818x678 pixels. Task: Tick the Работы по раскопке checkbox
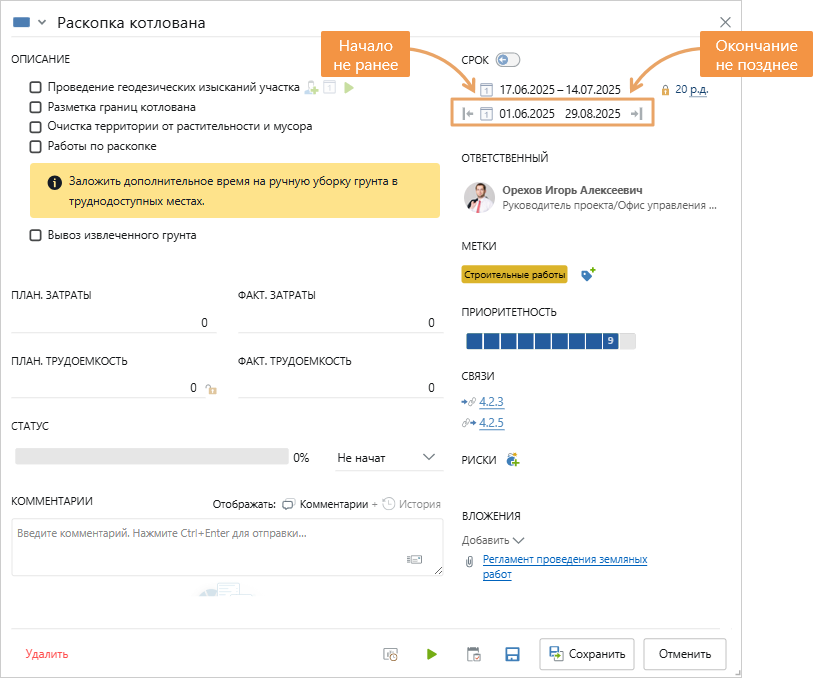(36, 147)
